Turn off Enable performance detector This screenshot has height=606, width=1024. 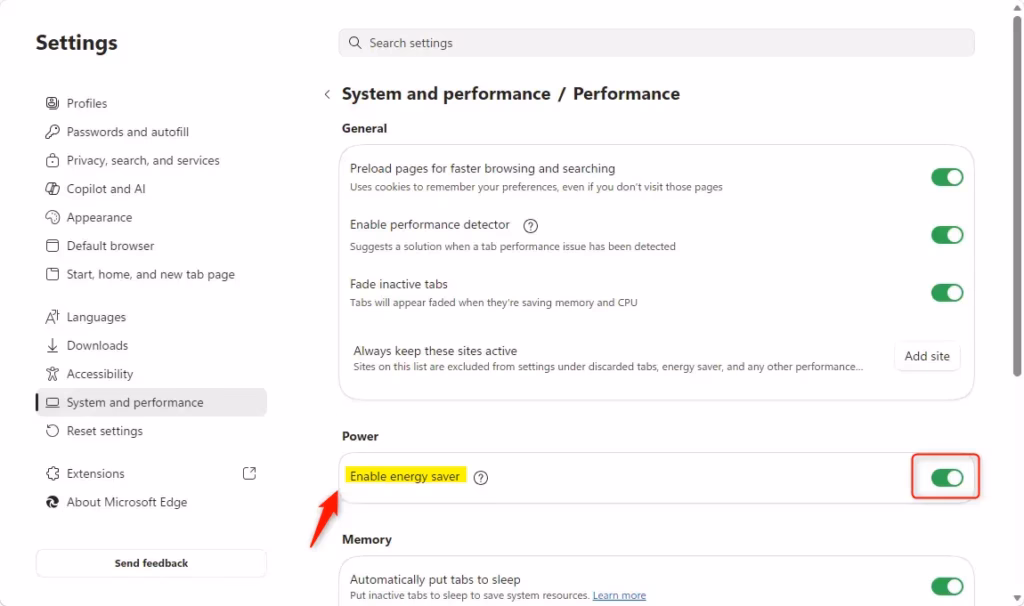pyautogui.click(x=946, y=234)
